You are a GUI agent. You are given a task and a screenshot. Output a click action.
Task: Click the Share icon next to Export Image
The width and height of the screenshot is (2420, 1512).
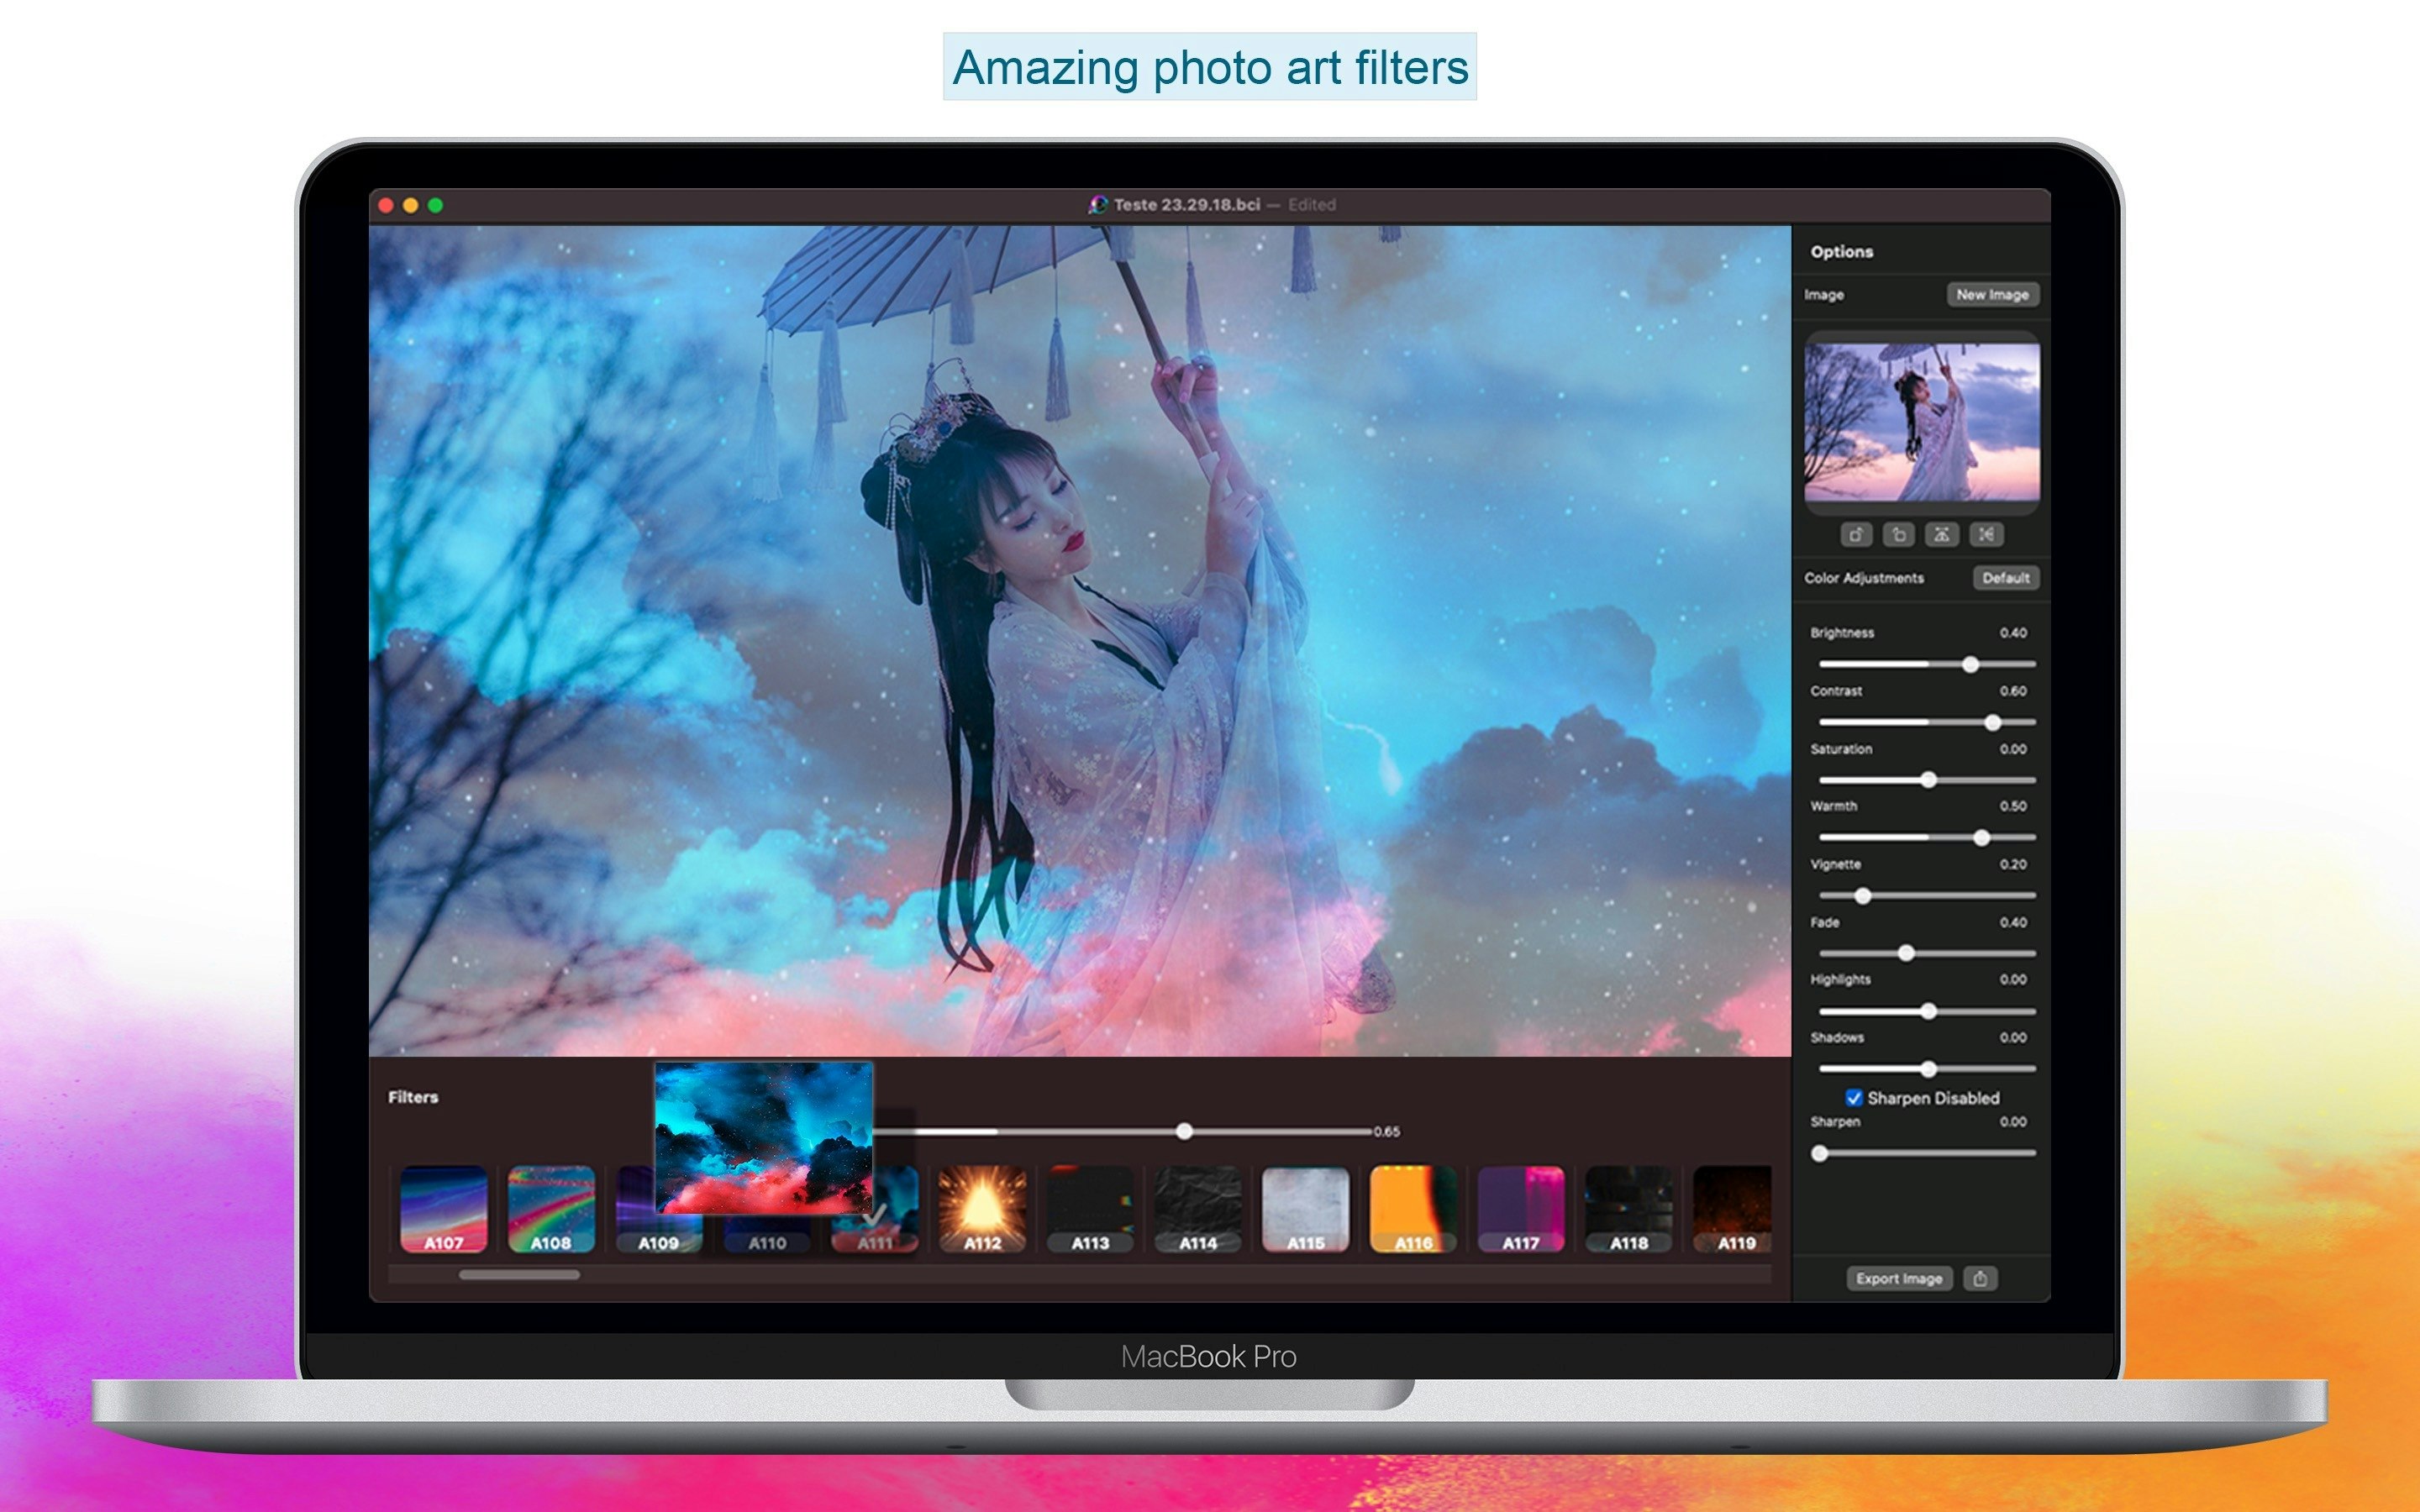point(1980,1278)
